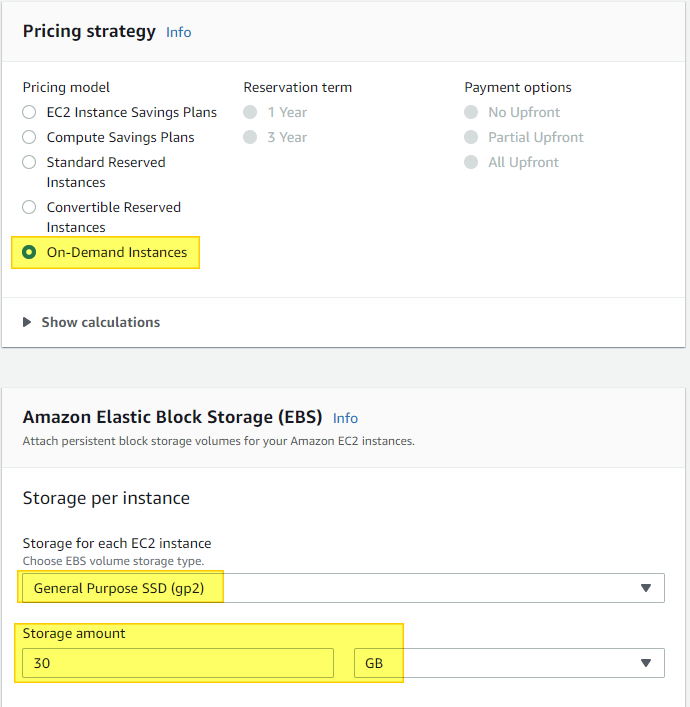Image resolution: width=690 pixels, height=707 pixels.
Task: Pick Convertible Reserved Instances radio button
Action: [x=29, y=207]
